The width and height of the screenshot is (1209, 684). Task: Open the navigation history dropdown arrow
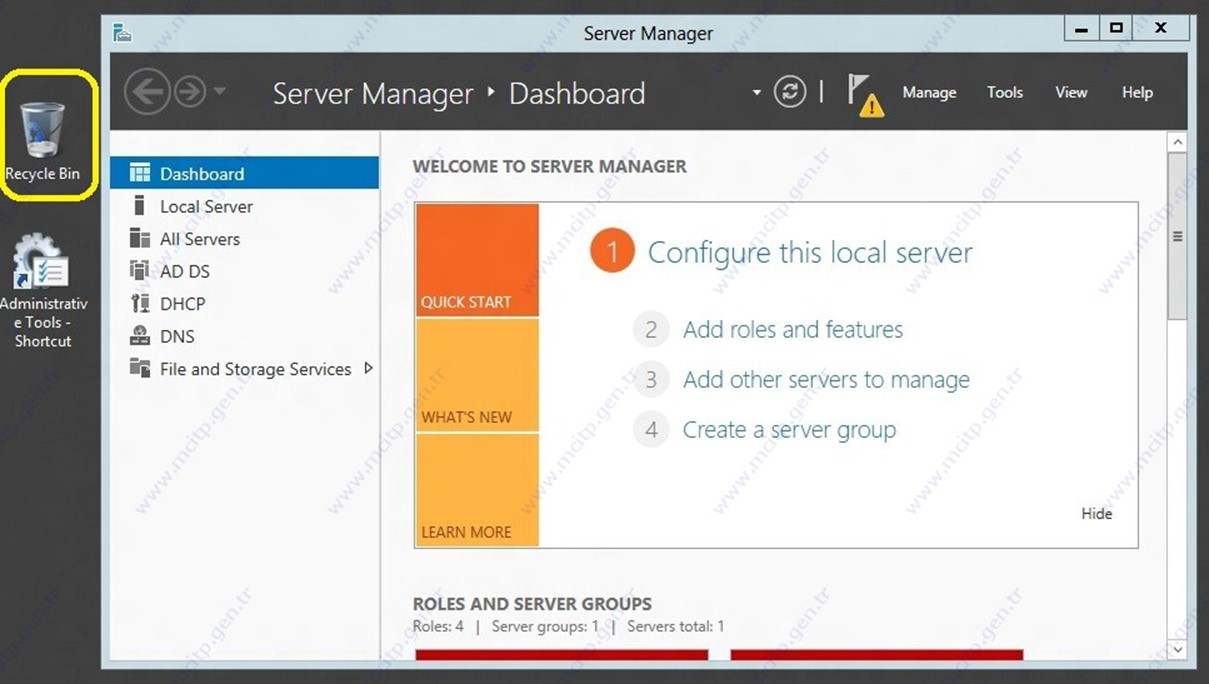pyautogui.click(x=219, y=93)
